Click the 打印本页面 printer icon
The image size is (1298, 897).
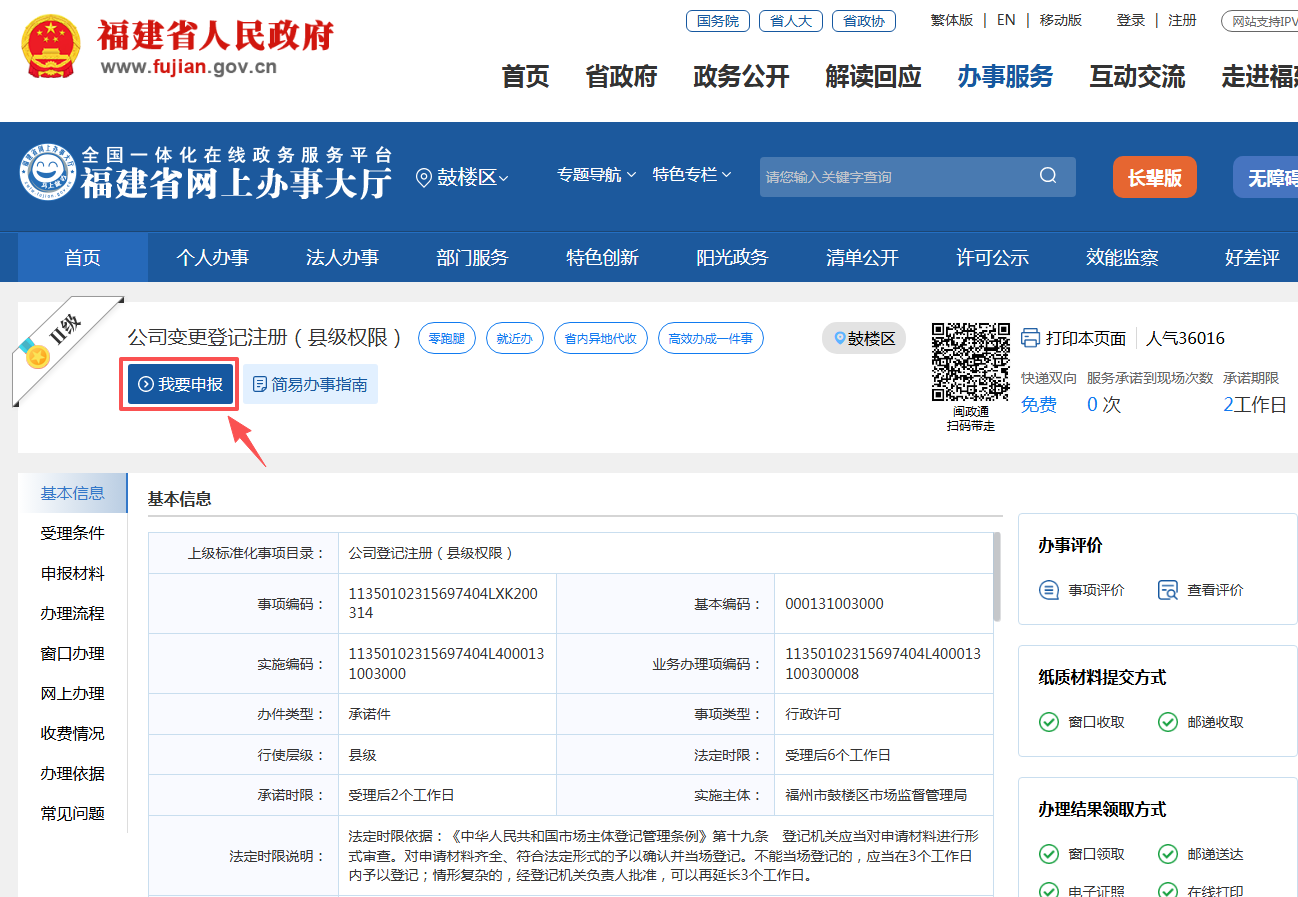point(1030,338)
